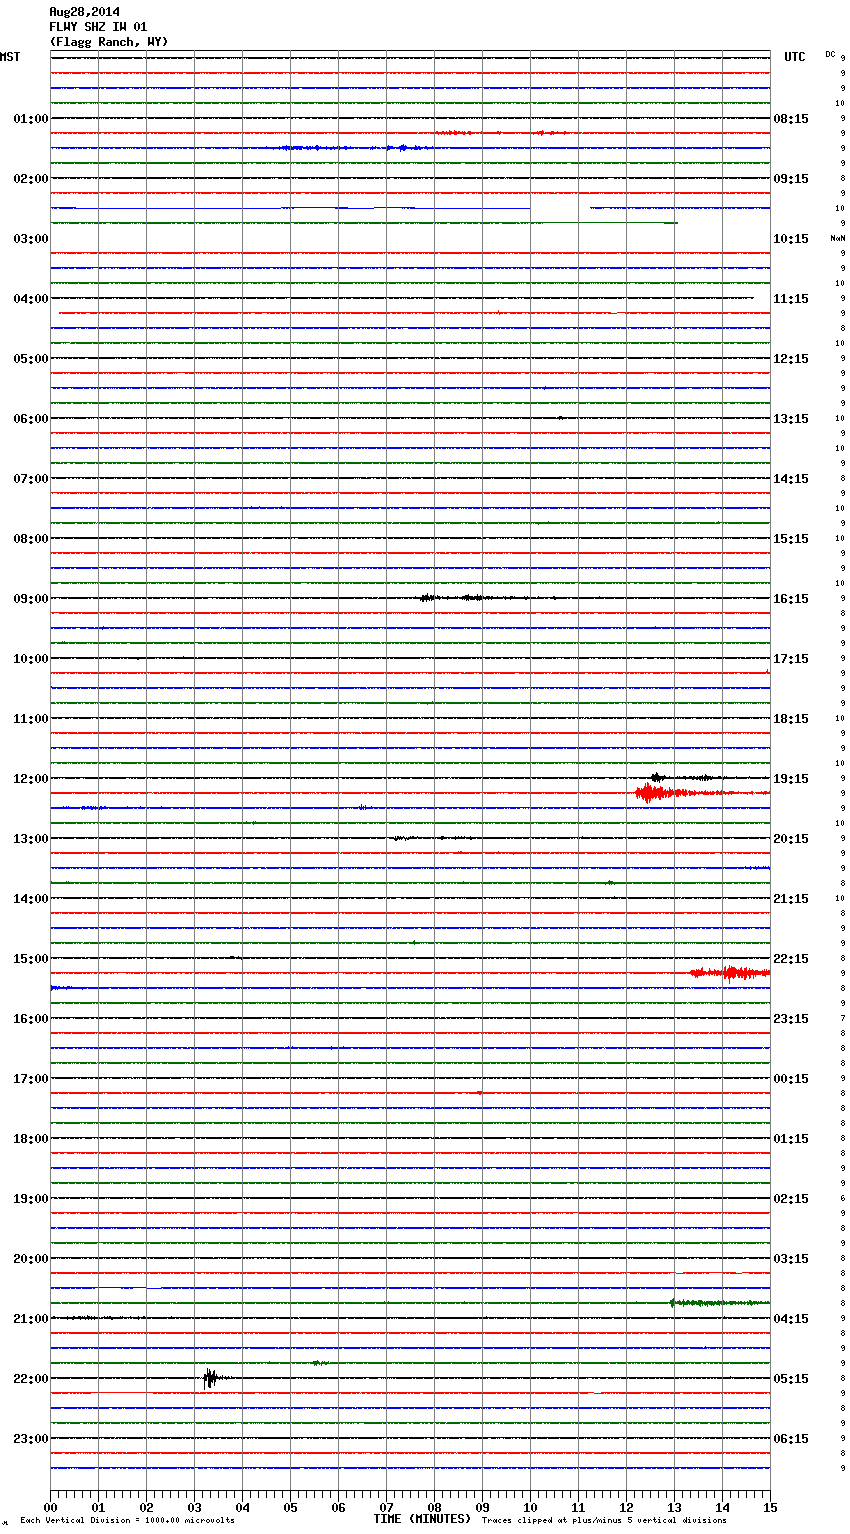Click the station code FLWY SHZ IW 01
The width and height of the screenshot is (850, 1534).
pyautogui.click(x=98, y=27)
